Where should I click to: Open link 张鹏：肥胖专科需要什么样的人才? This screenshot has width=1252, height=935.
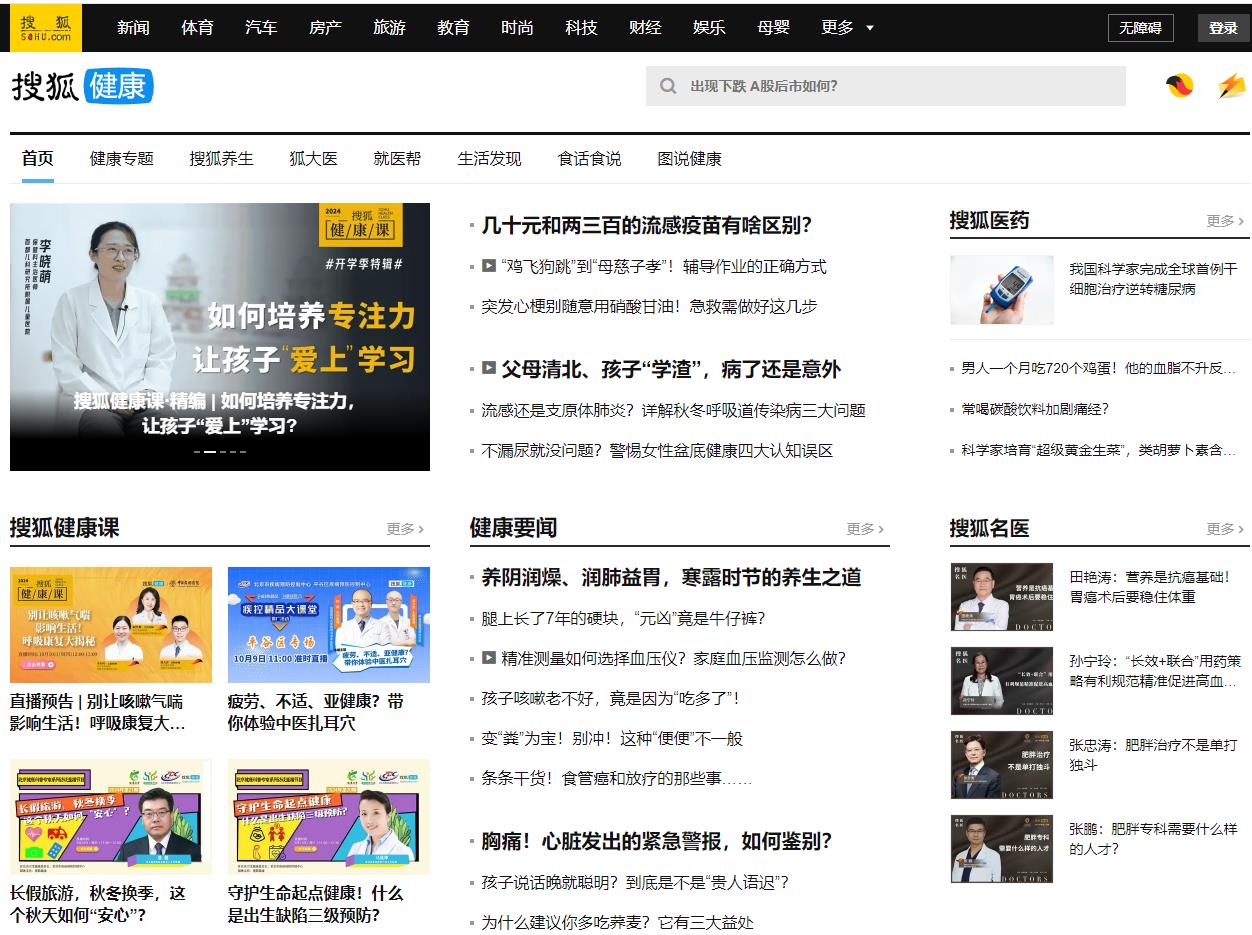(1153, 839)
